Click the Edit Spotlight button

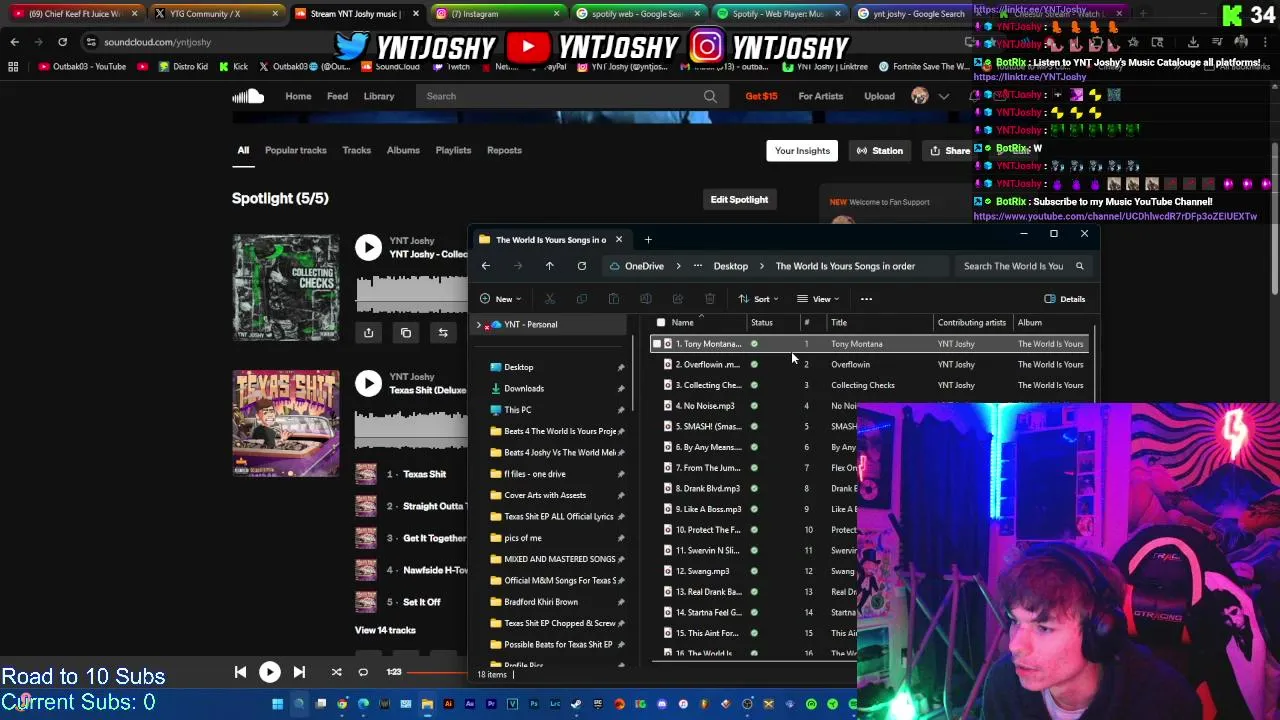pos(739,199)
